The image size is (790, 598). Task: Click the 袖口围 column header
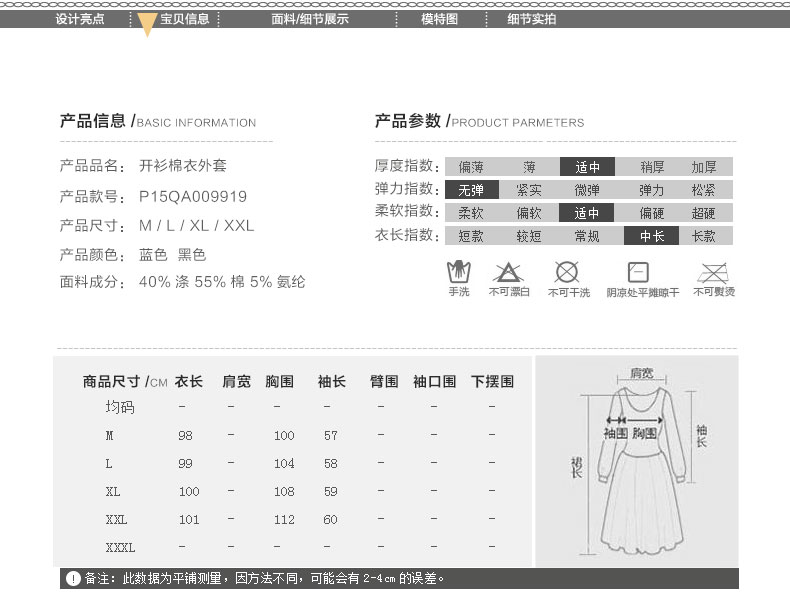(434, 381)
